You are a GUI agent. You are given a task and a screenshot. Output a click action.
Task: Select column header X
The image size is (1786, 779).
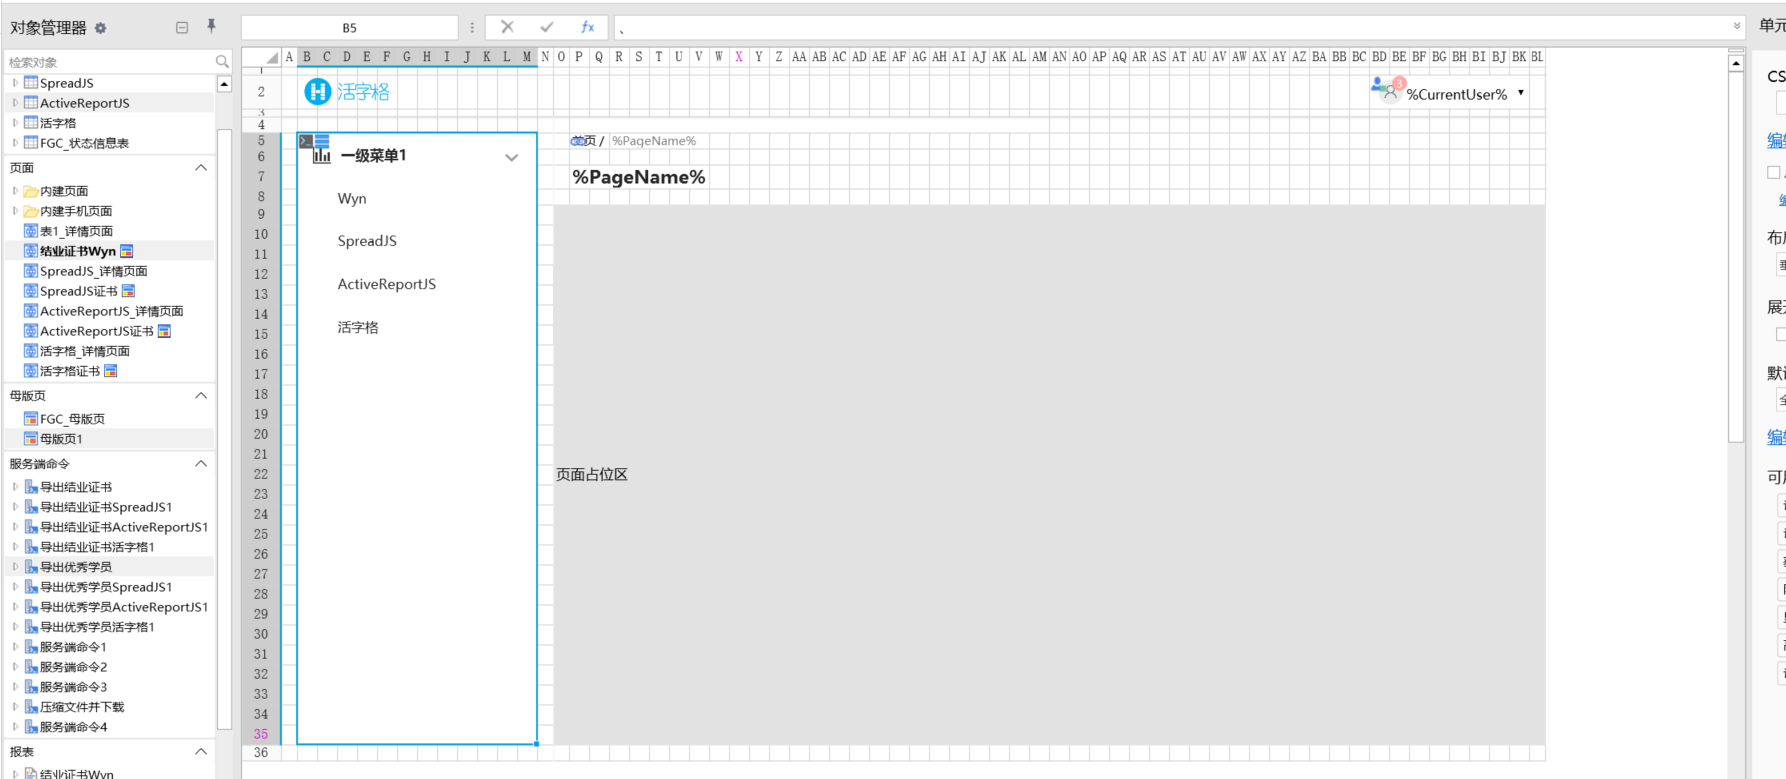[738, 57]
